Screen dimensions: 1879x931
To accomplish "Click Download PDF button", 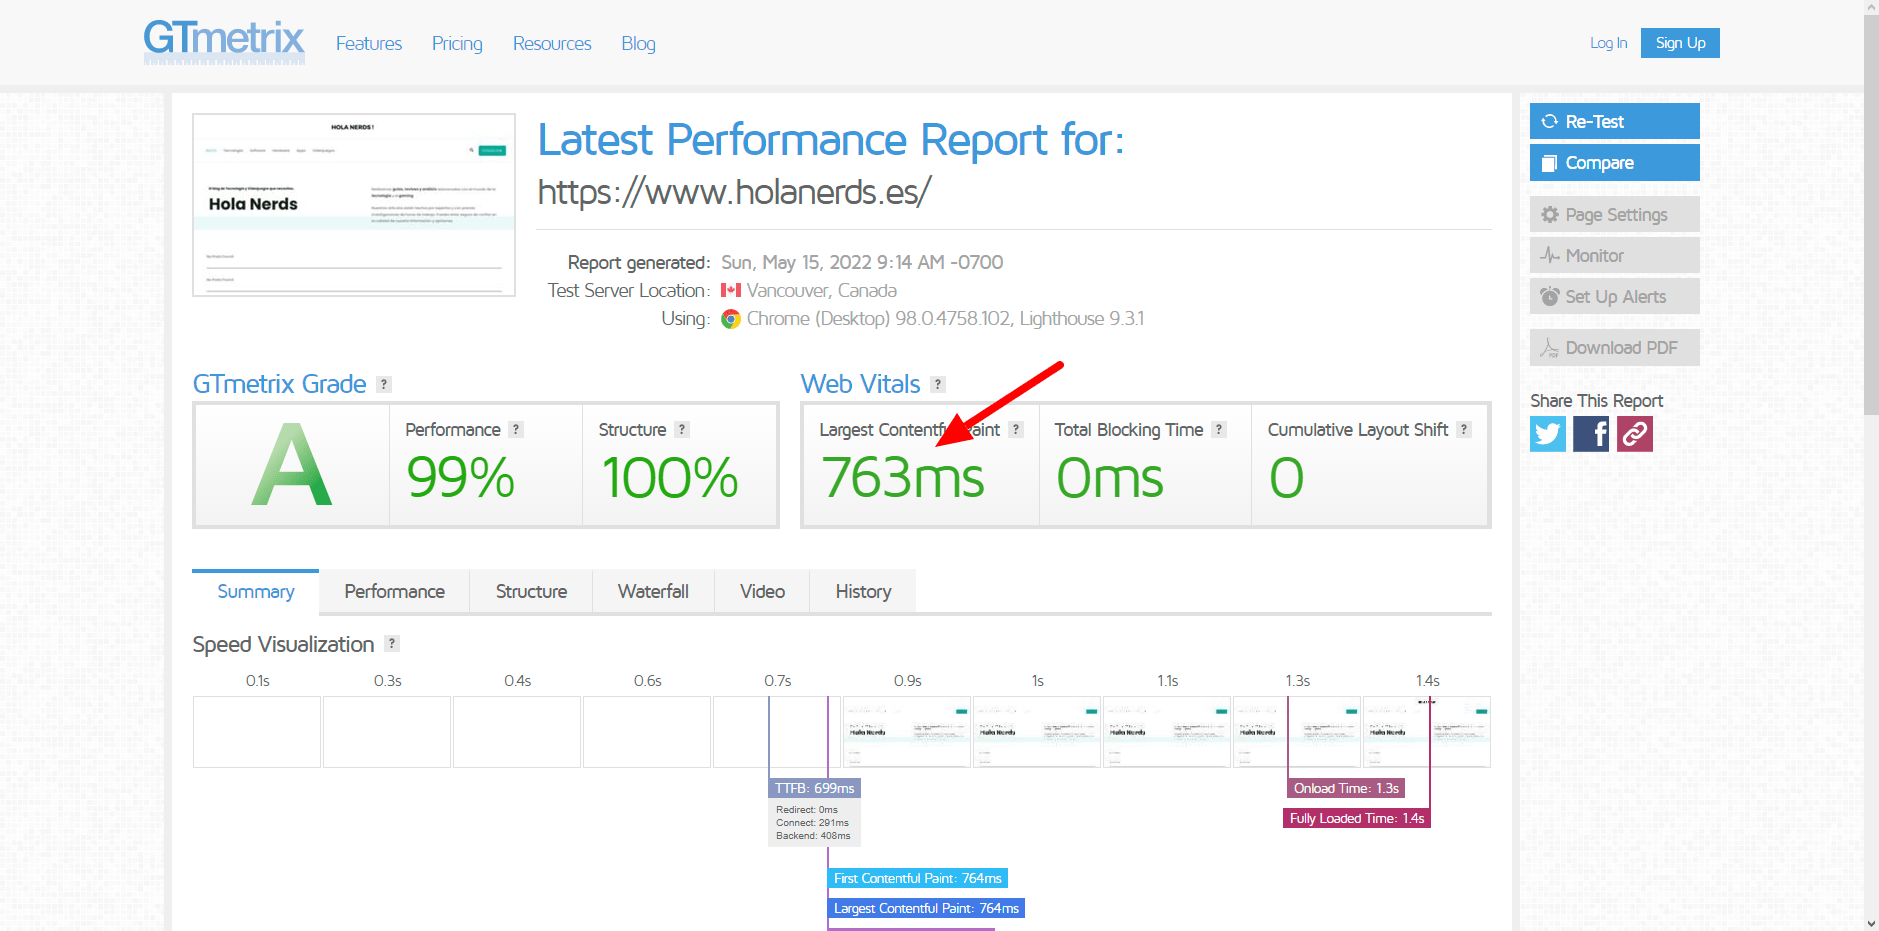I will [1614, 347].
